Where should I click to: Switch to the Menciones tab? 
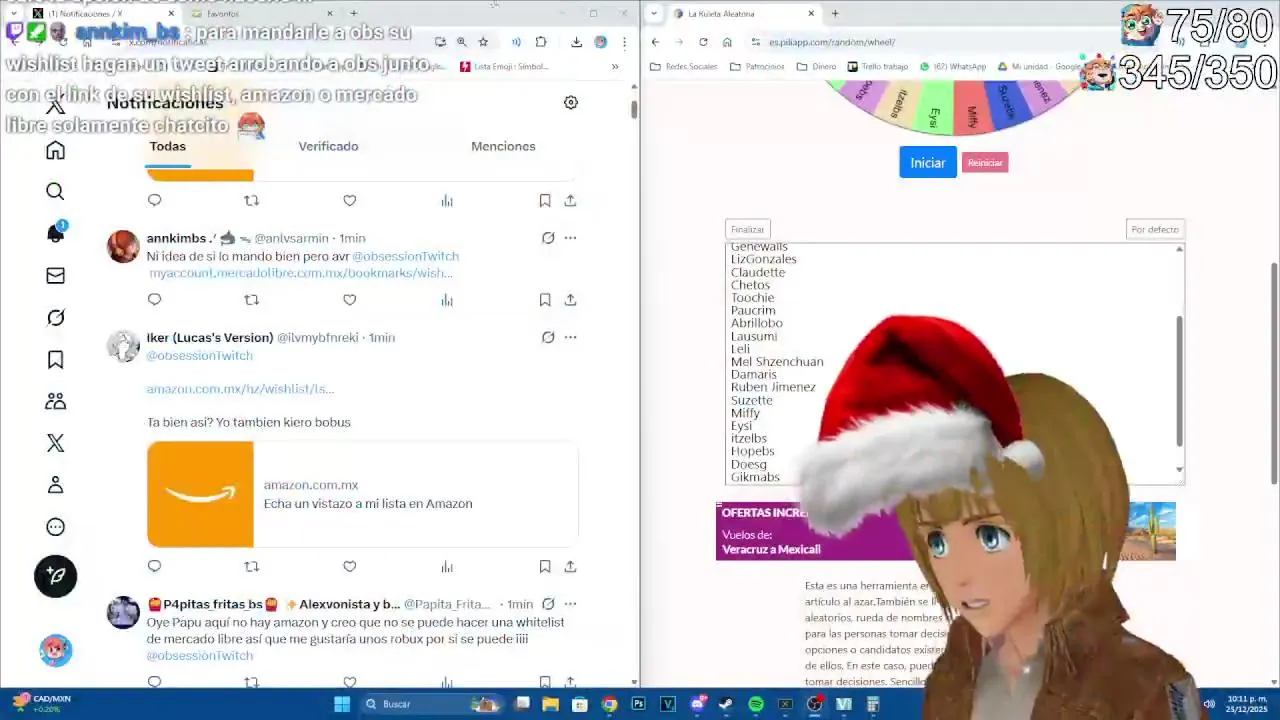(503, 146)
